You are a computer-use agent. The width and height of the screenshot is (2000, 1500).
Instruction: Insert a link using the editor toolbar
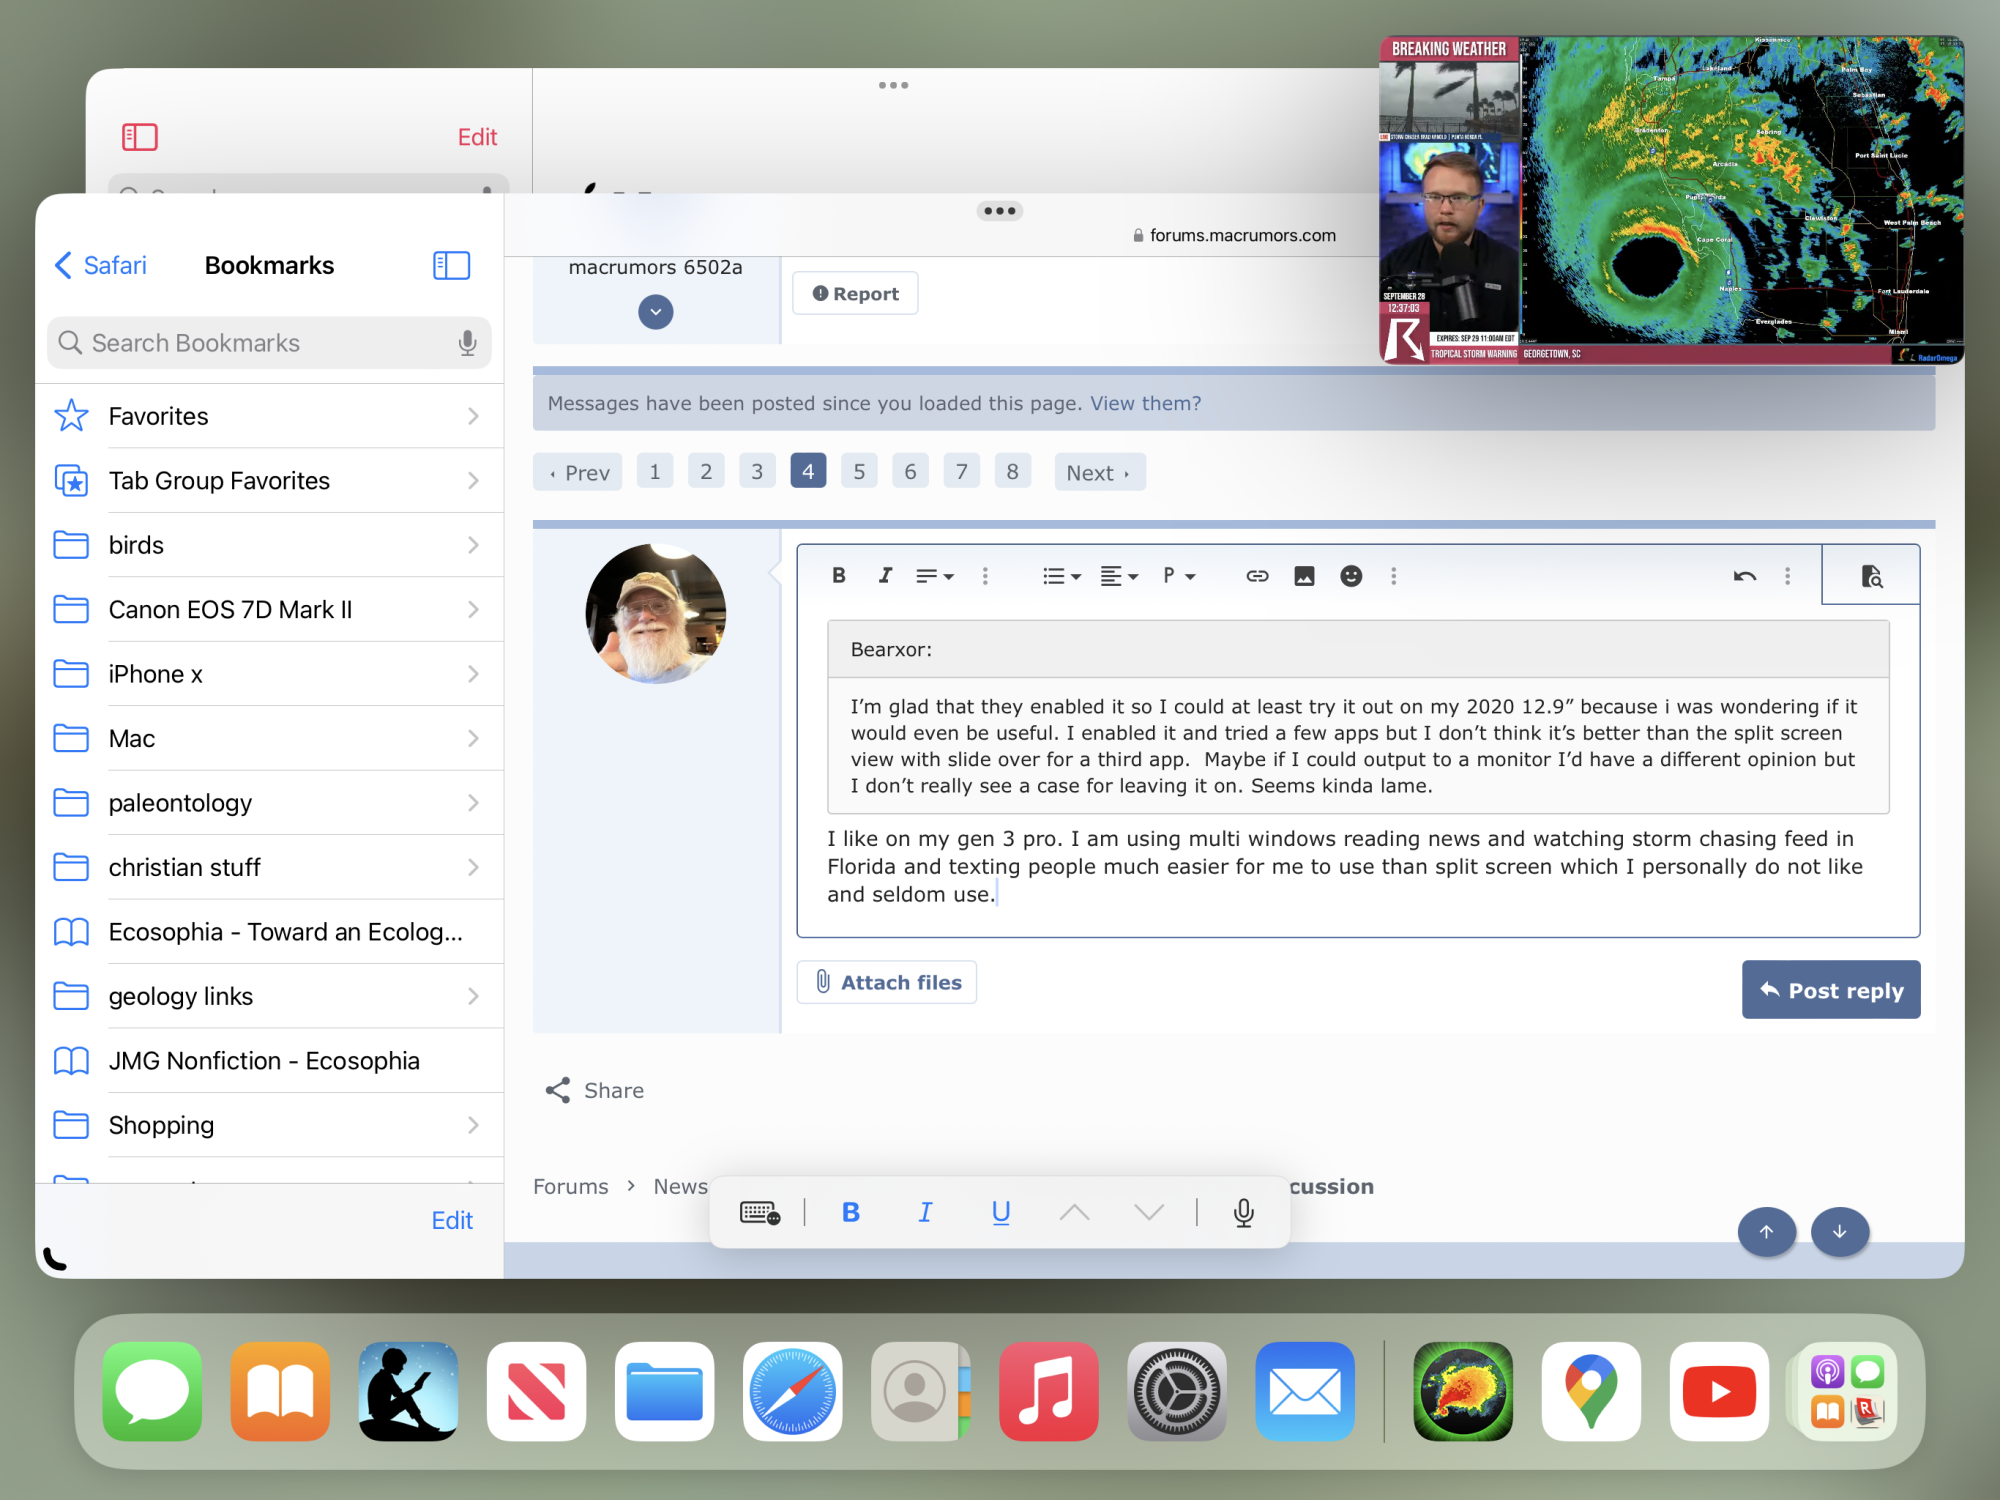pyautogui.click(x=1257, y=576)
